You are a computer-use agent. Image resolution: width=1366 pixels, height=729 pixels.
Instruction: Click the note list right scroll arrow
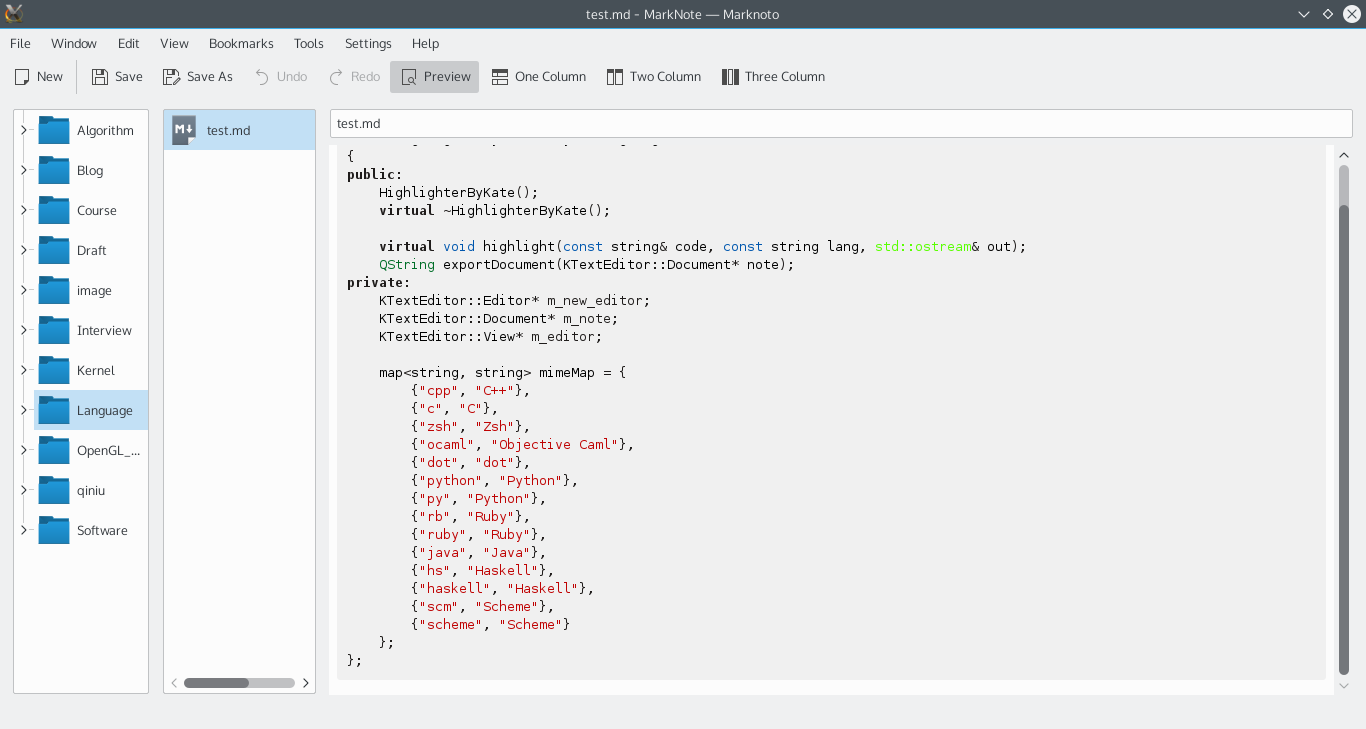click(305, 683)
